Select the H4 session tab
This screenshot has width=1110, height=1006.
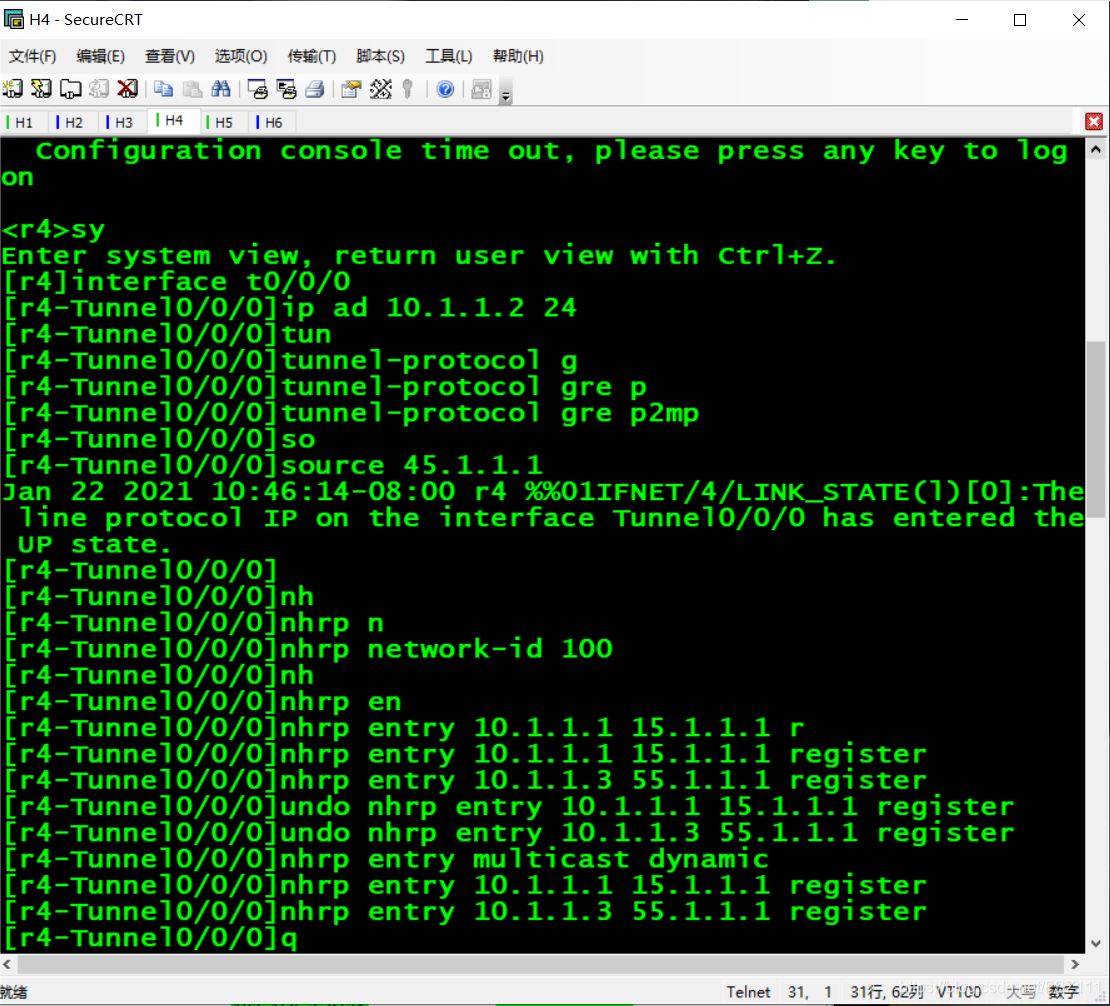[172, 121]
